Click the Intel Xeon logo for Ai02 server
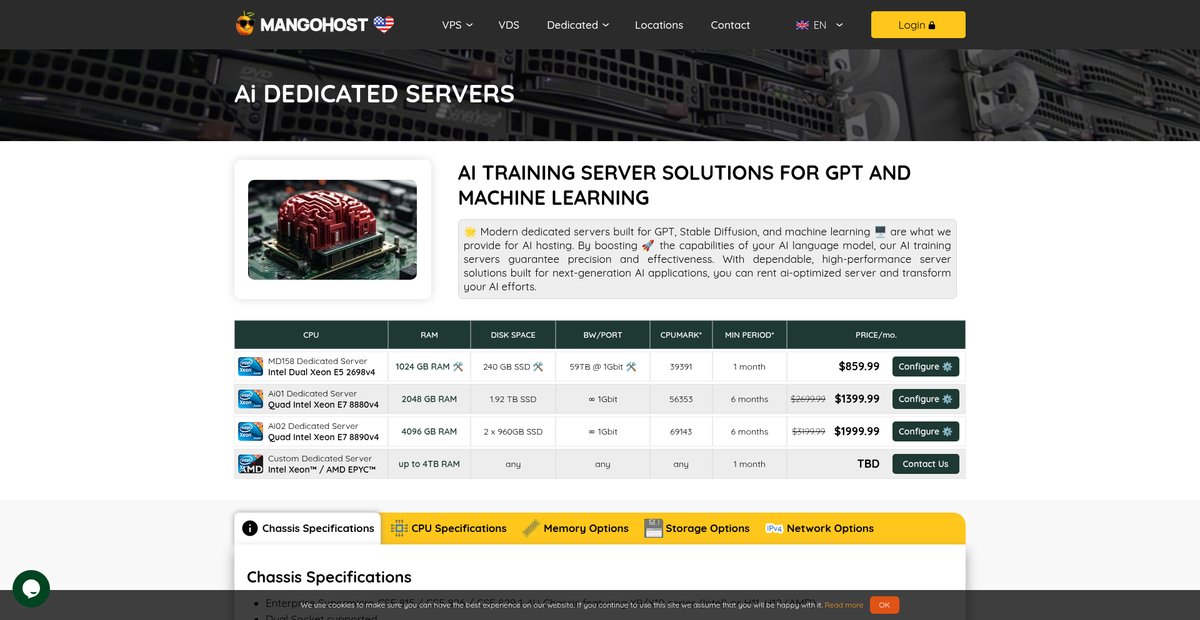Screen dimensions: 1200x620 pos(250,431)
